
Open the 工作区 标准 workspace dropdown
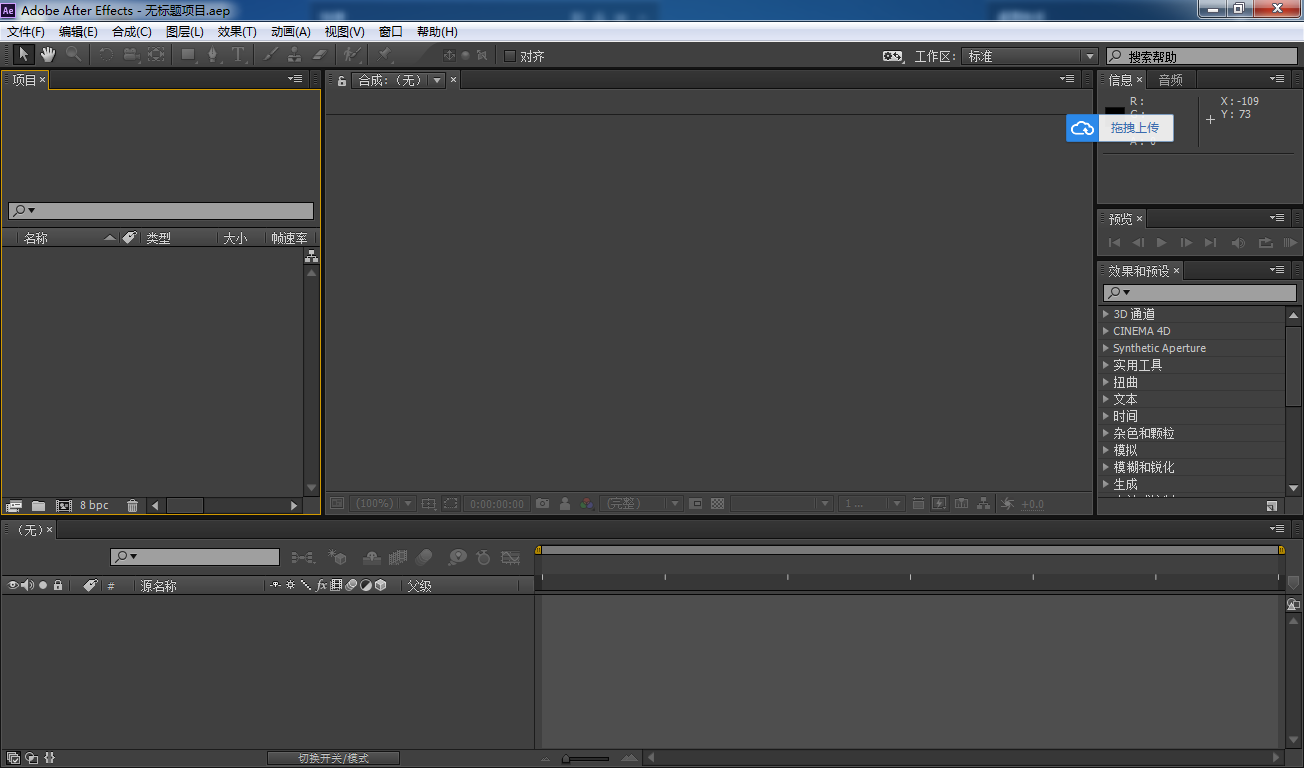tap(1030, 57)
